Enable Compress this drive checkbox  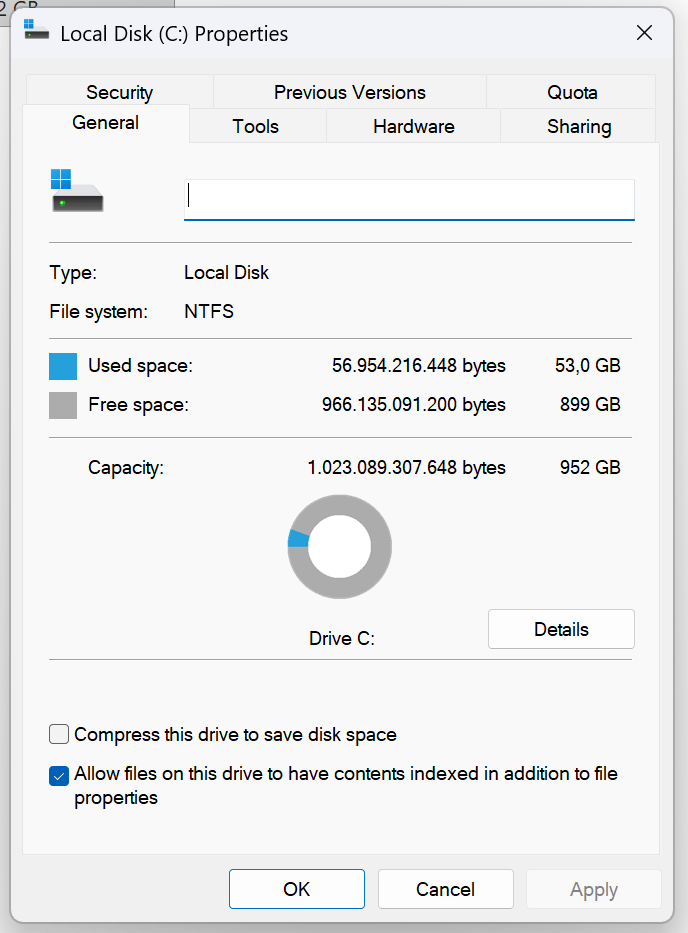tap(59, 734)
